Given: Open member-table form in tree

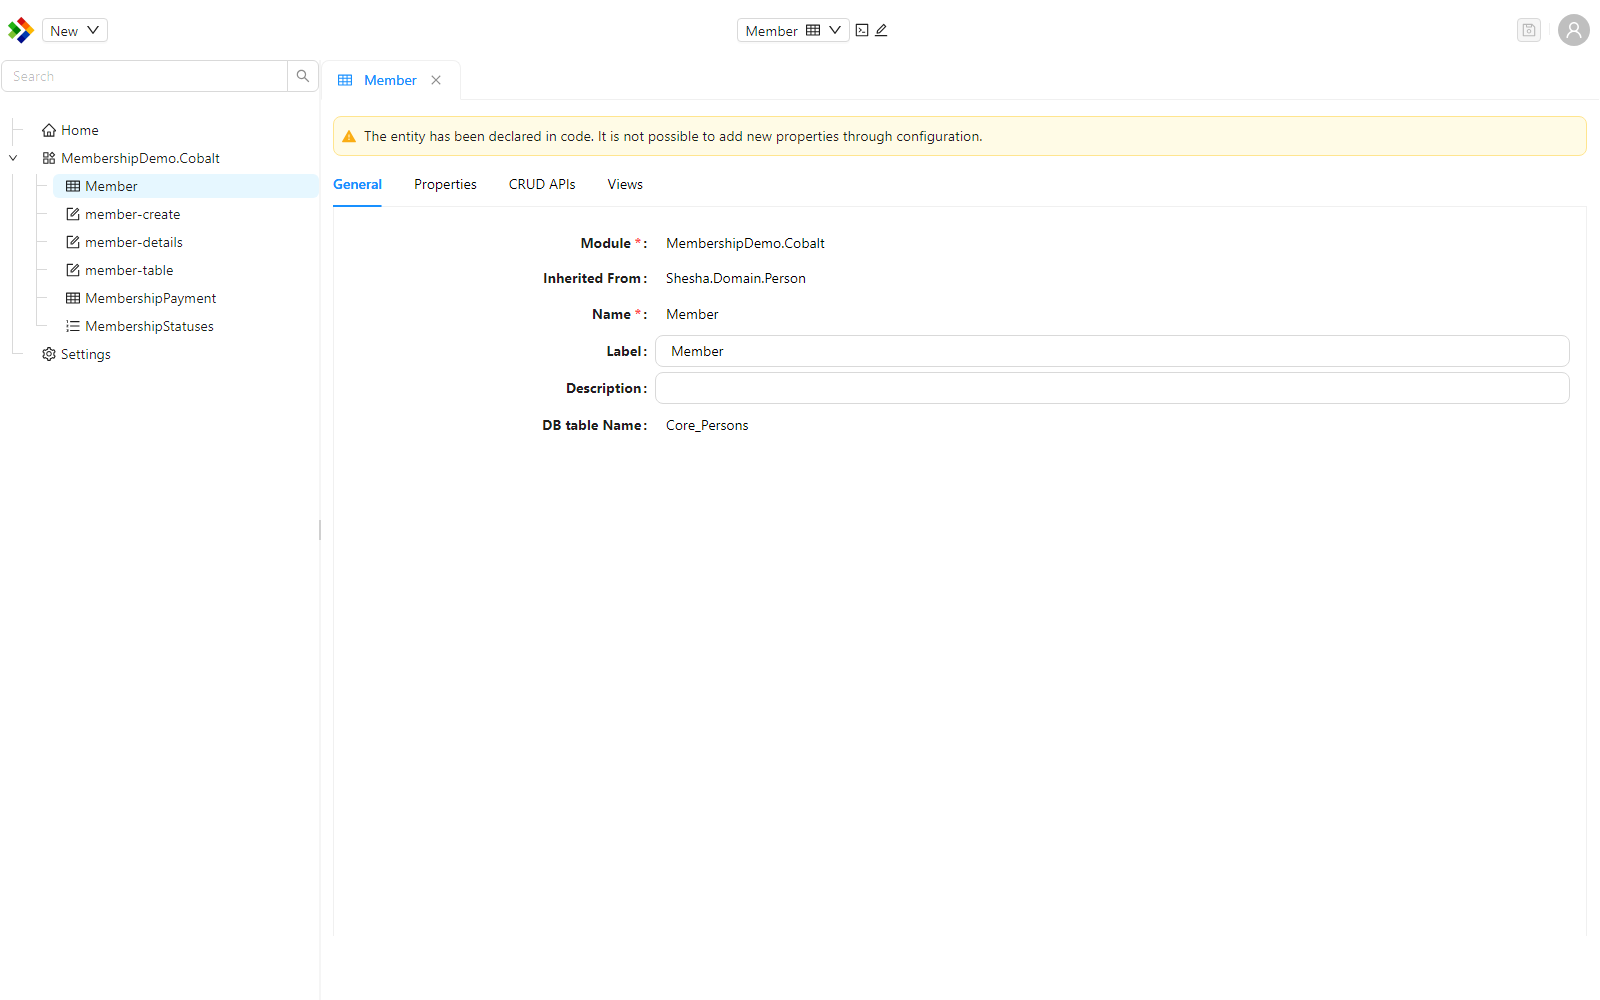Looking at the screenshot, I should pos(129,270).
